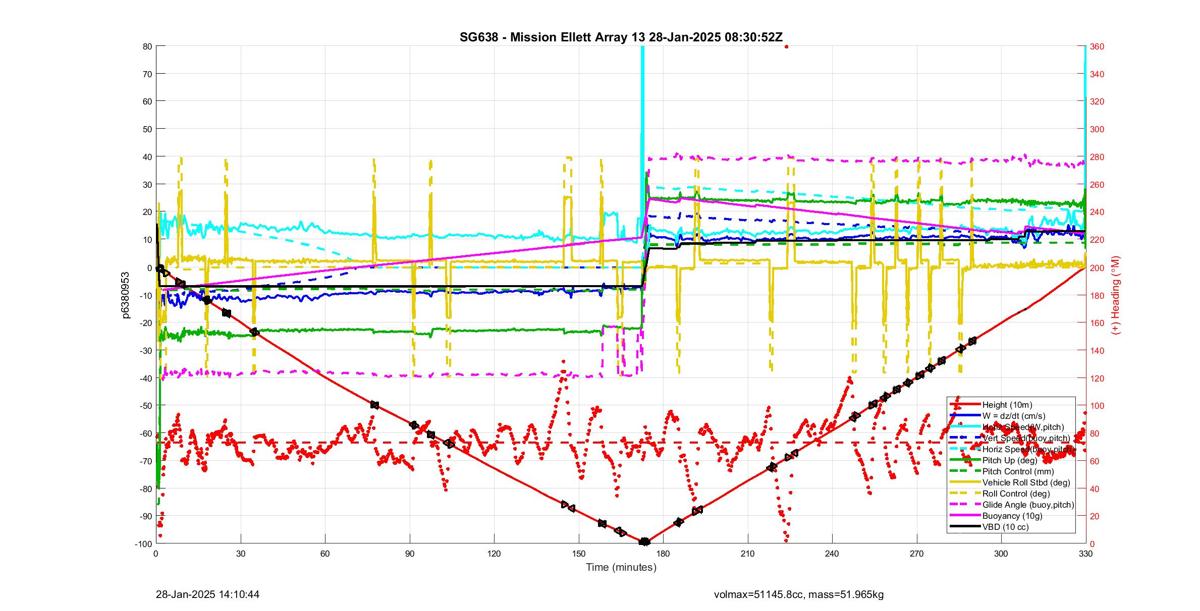Click left axis tick label -50

[x=144, y=406]
